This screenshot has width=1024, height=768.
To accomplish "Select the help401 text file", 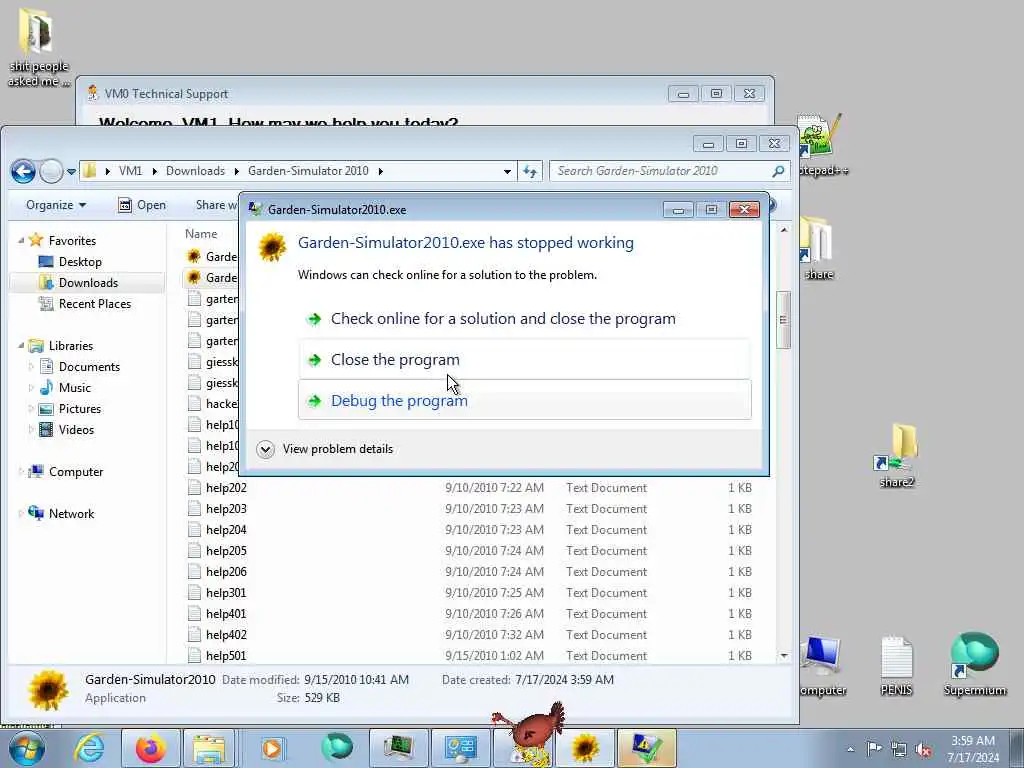I will tap(226, 614).
